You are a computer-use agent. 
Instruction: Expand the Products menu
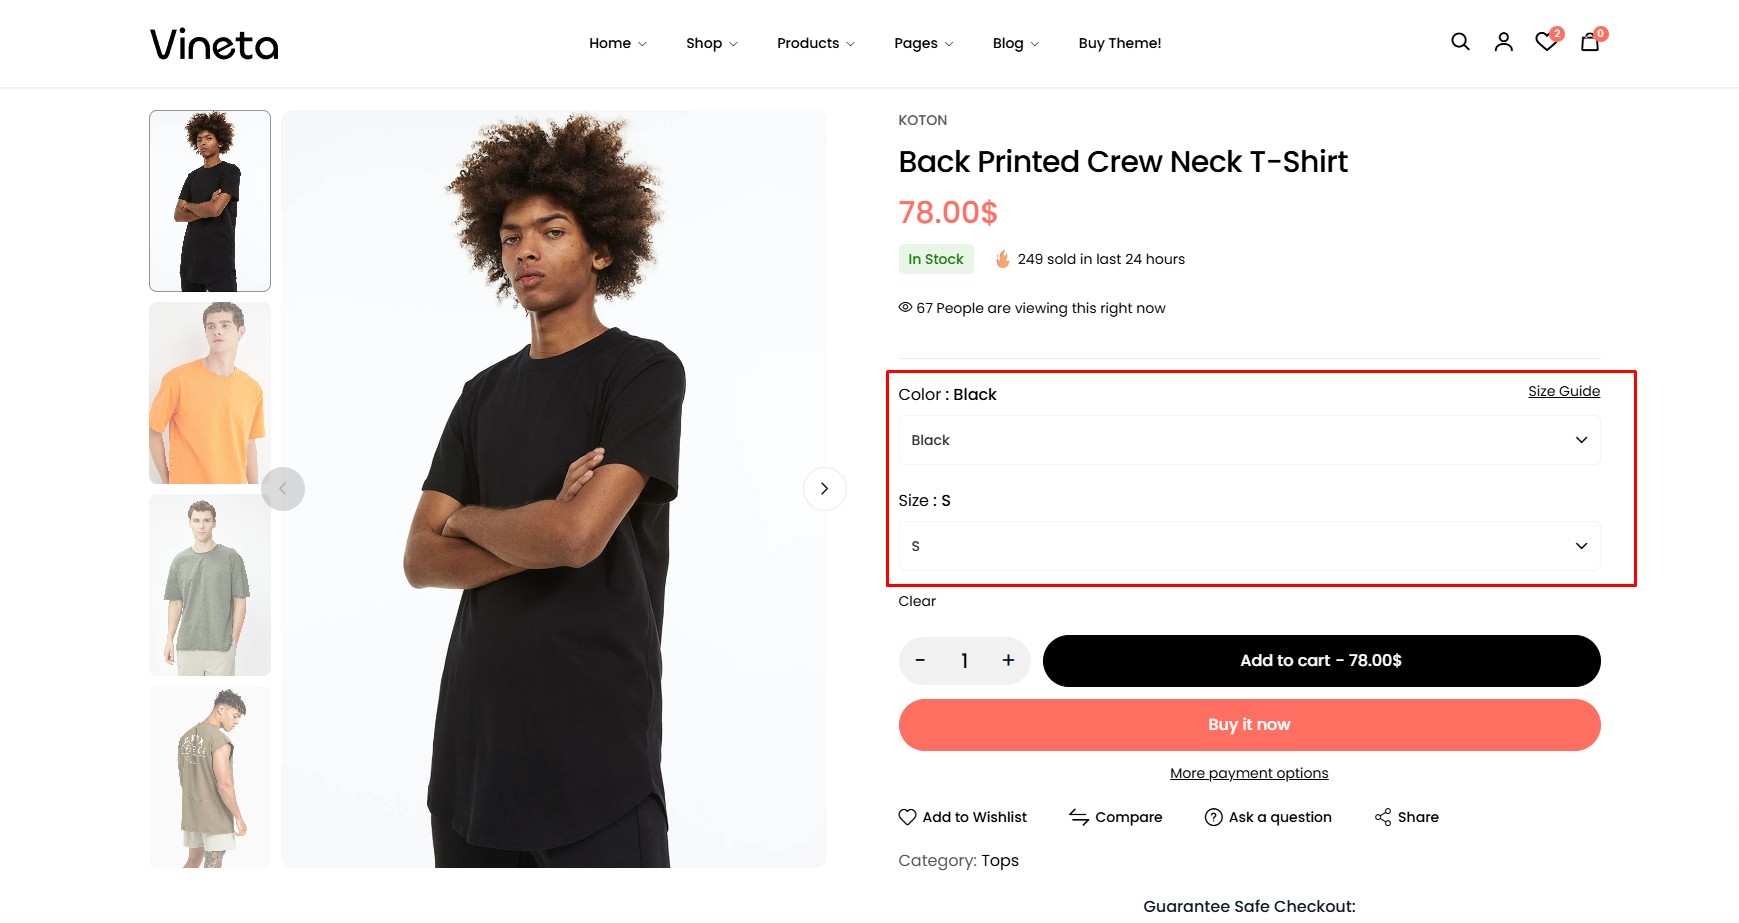(815, 43)
